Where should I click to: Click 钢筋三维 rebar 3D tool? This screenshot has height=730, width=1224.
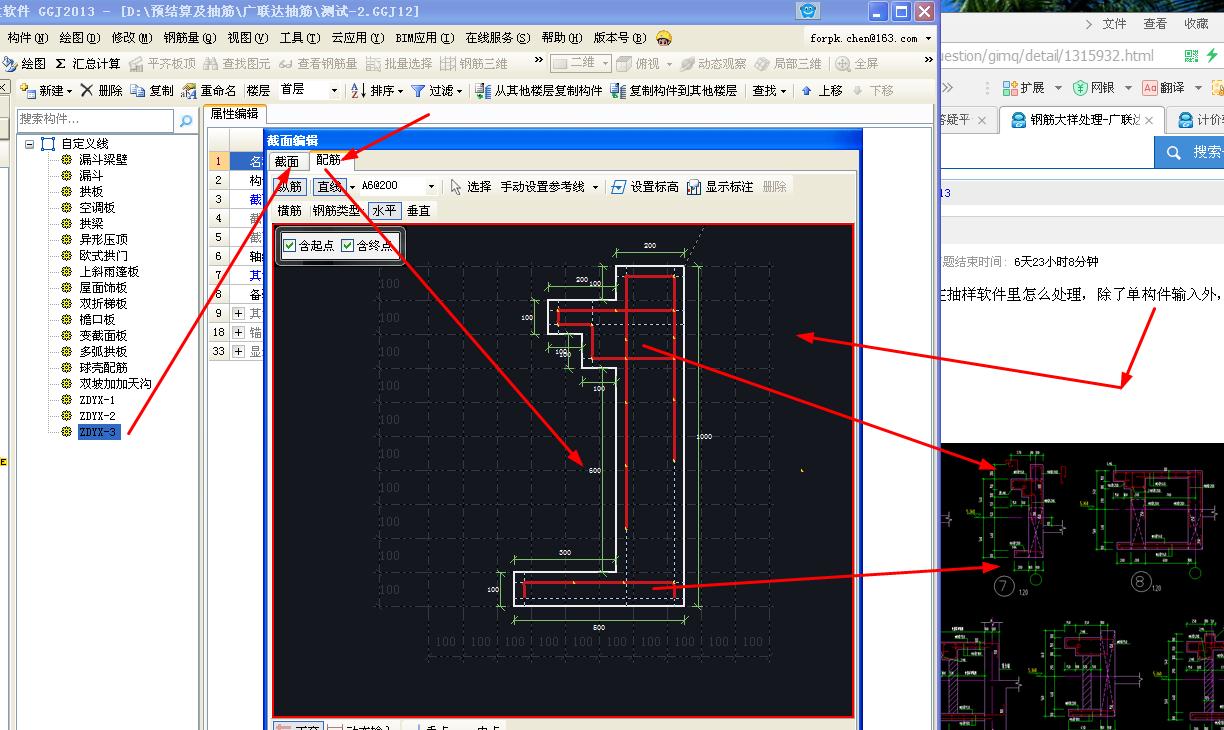pos(474,63)
